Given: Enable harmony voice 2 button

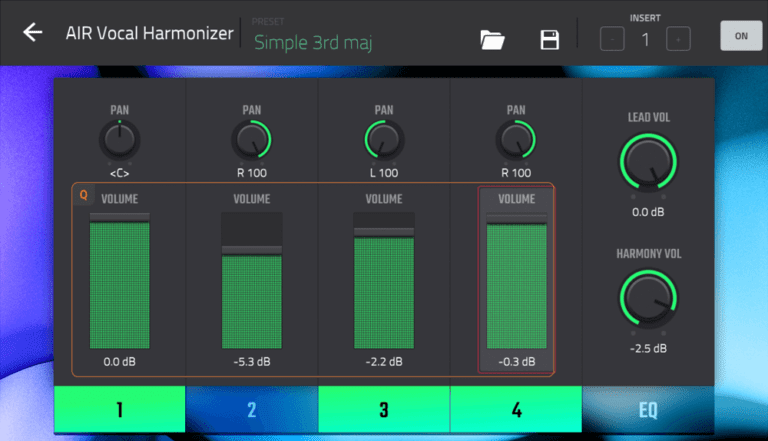Looking at the screenshot, I should pyautogui.click(x=252, y=410).
